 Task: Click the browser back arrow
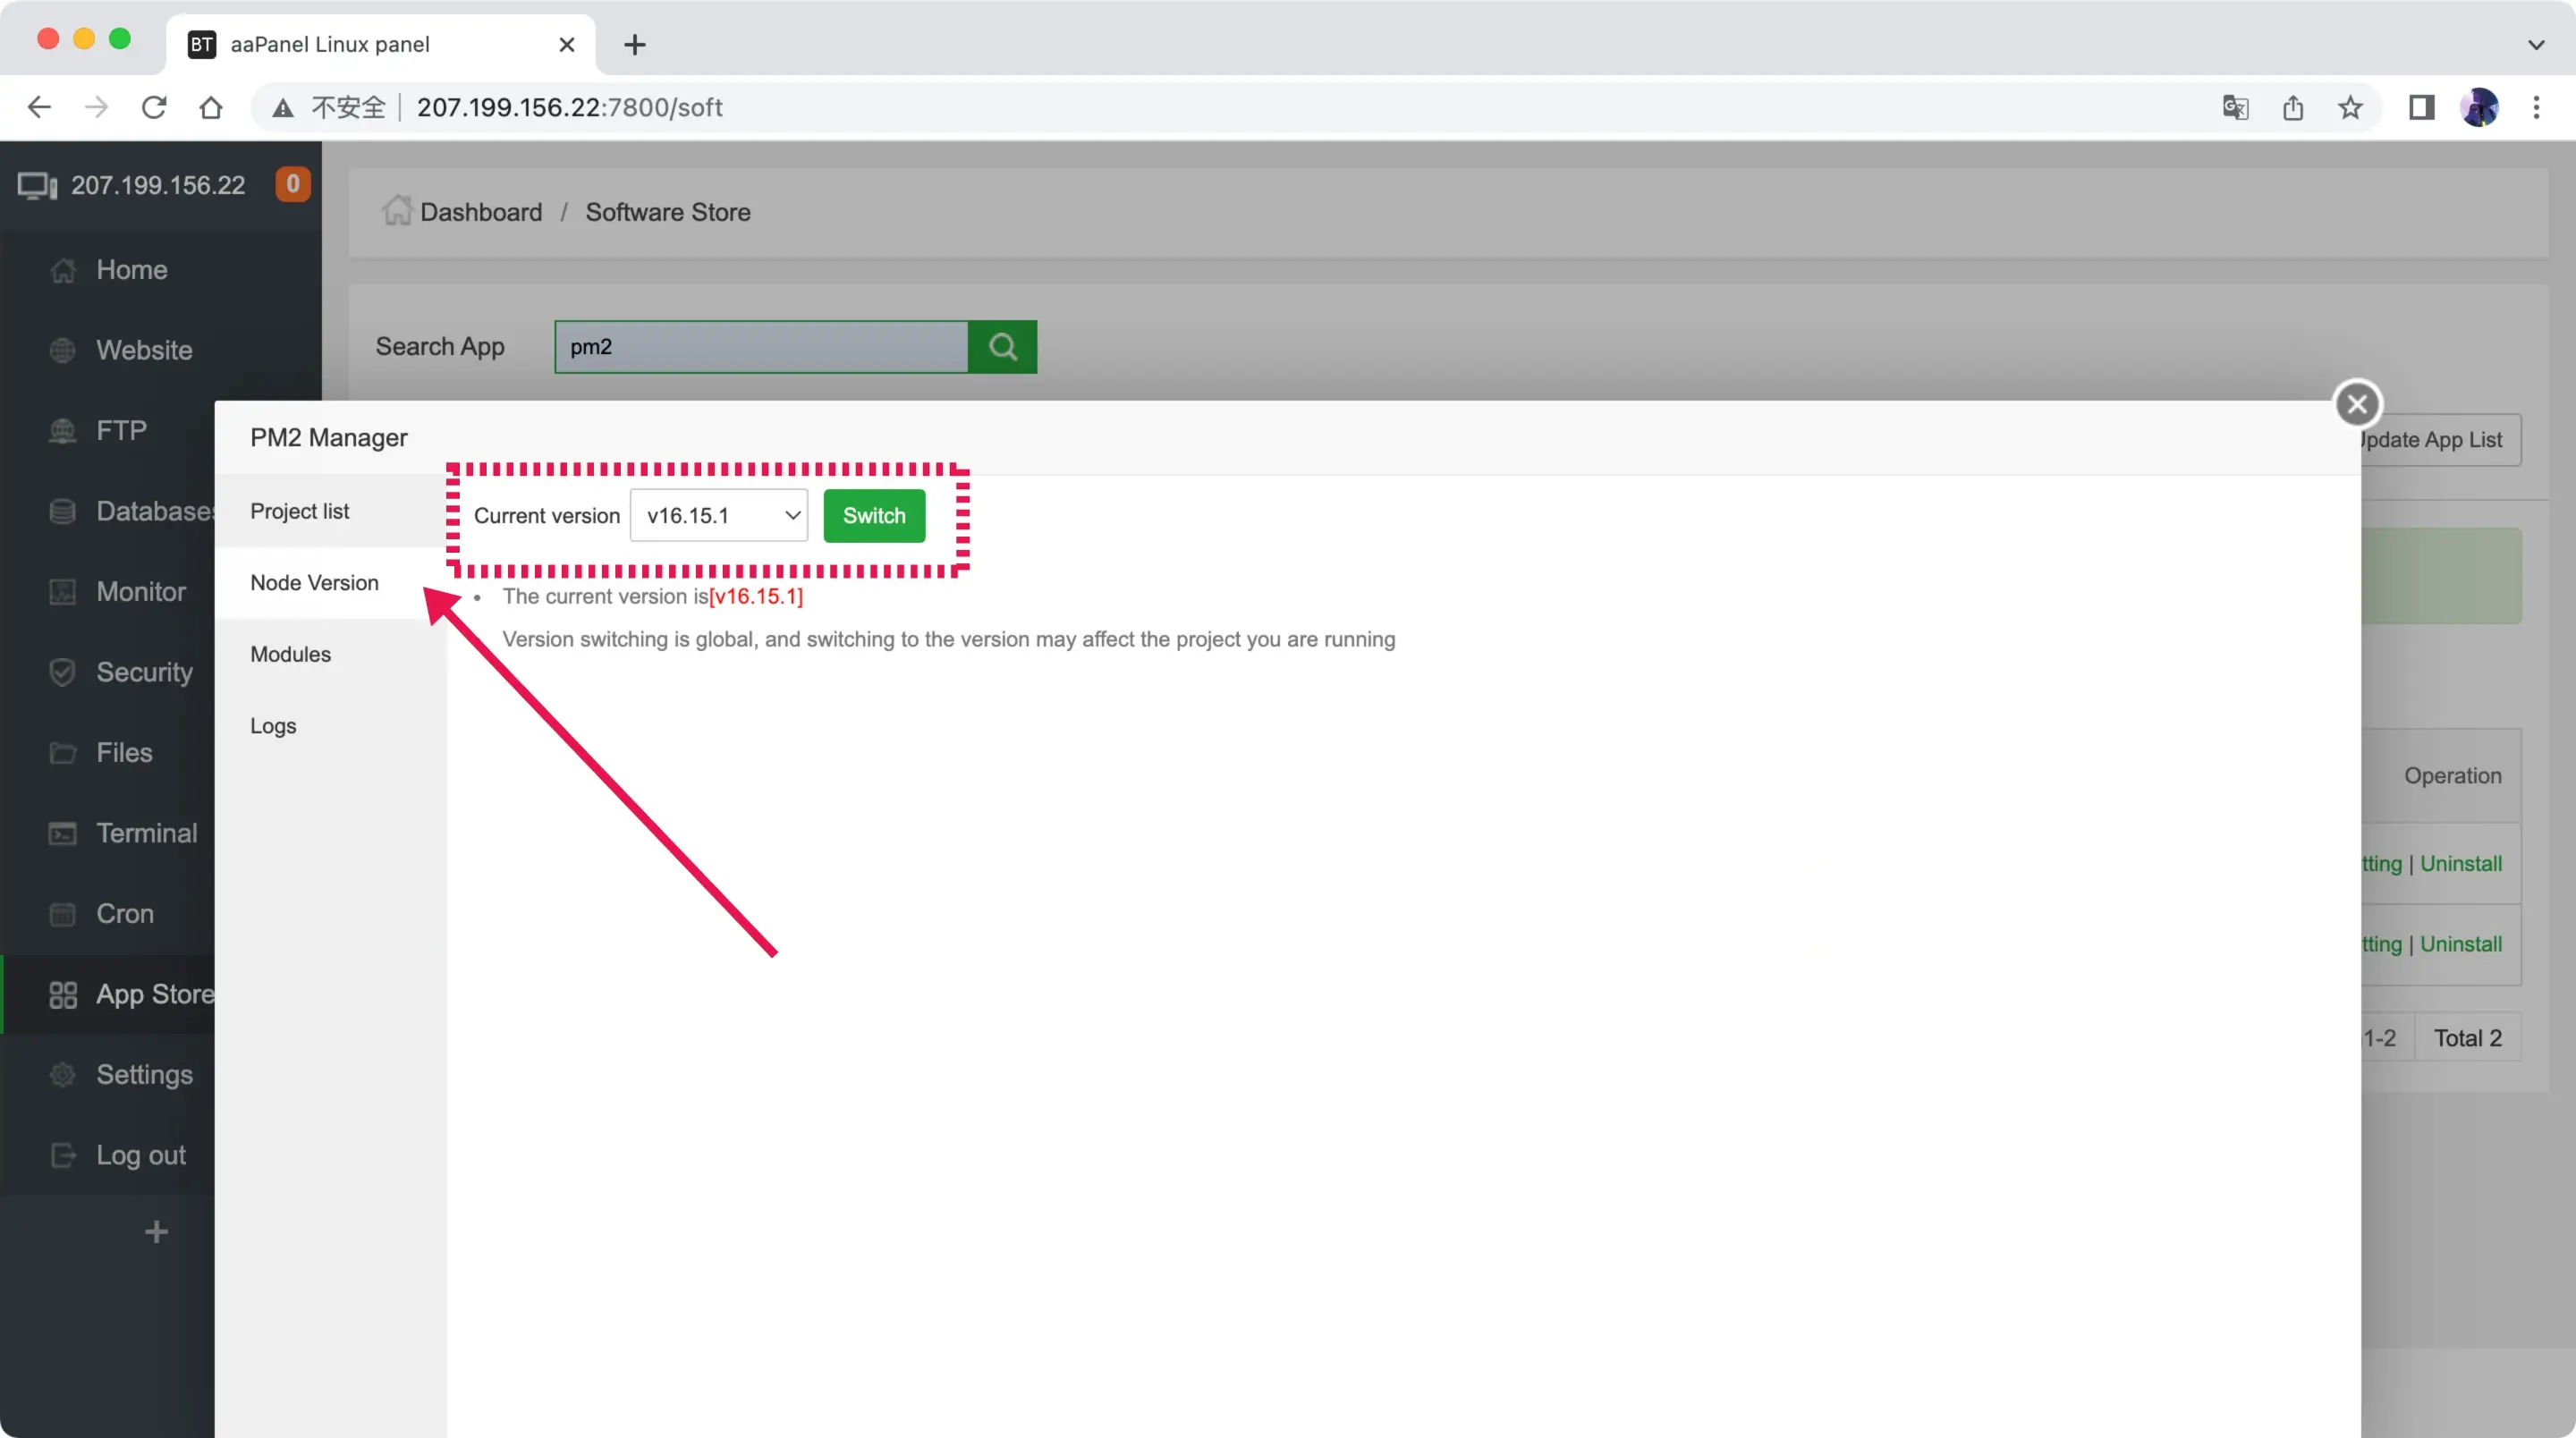tap(39, 107)
